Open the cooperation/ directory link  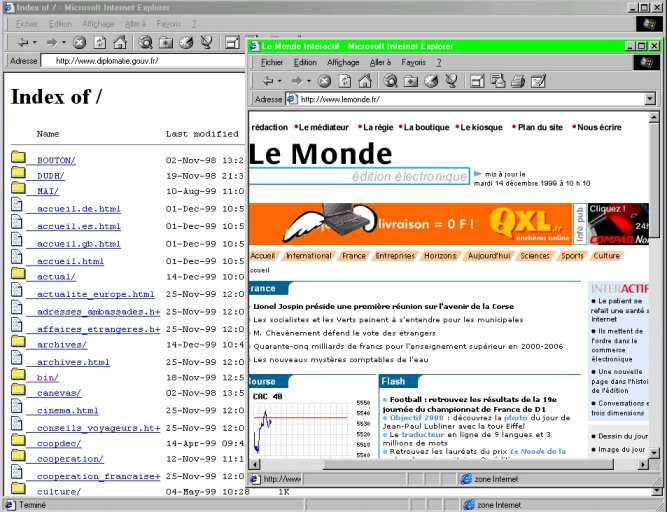coord(70,459)
